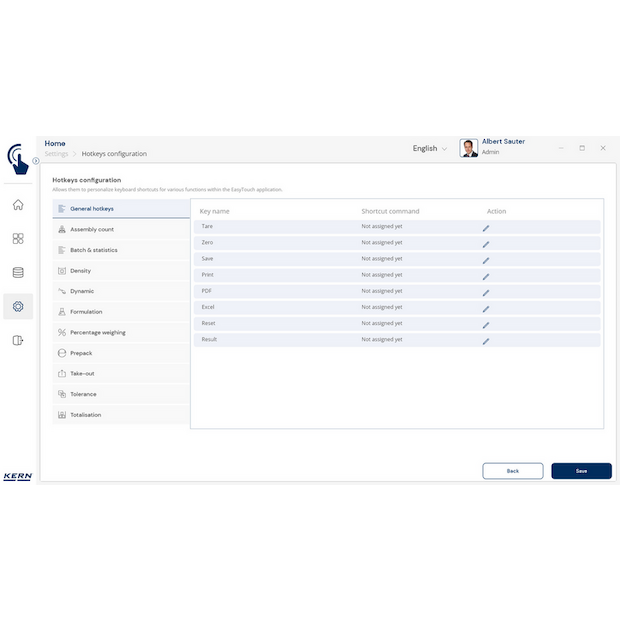Screen dimensions: 620x620
Task: Select the Assembly count hotkeys tab
Action: click(x=92, y=229)
